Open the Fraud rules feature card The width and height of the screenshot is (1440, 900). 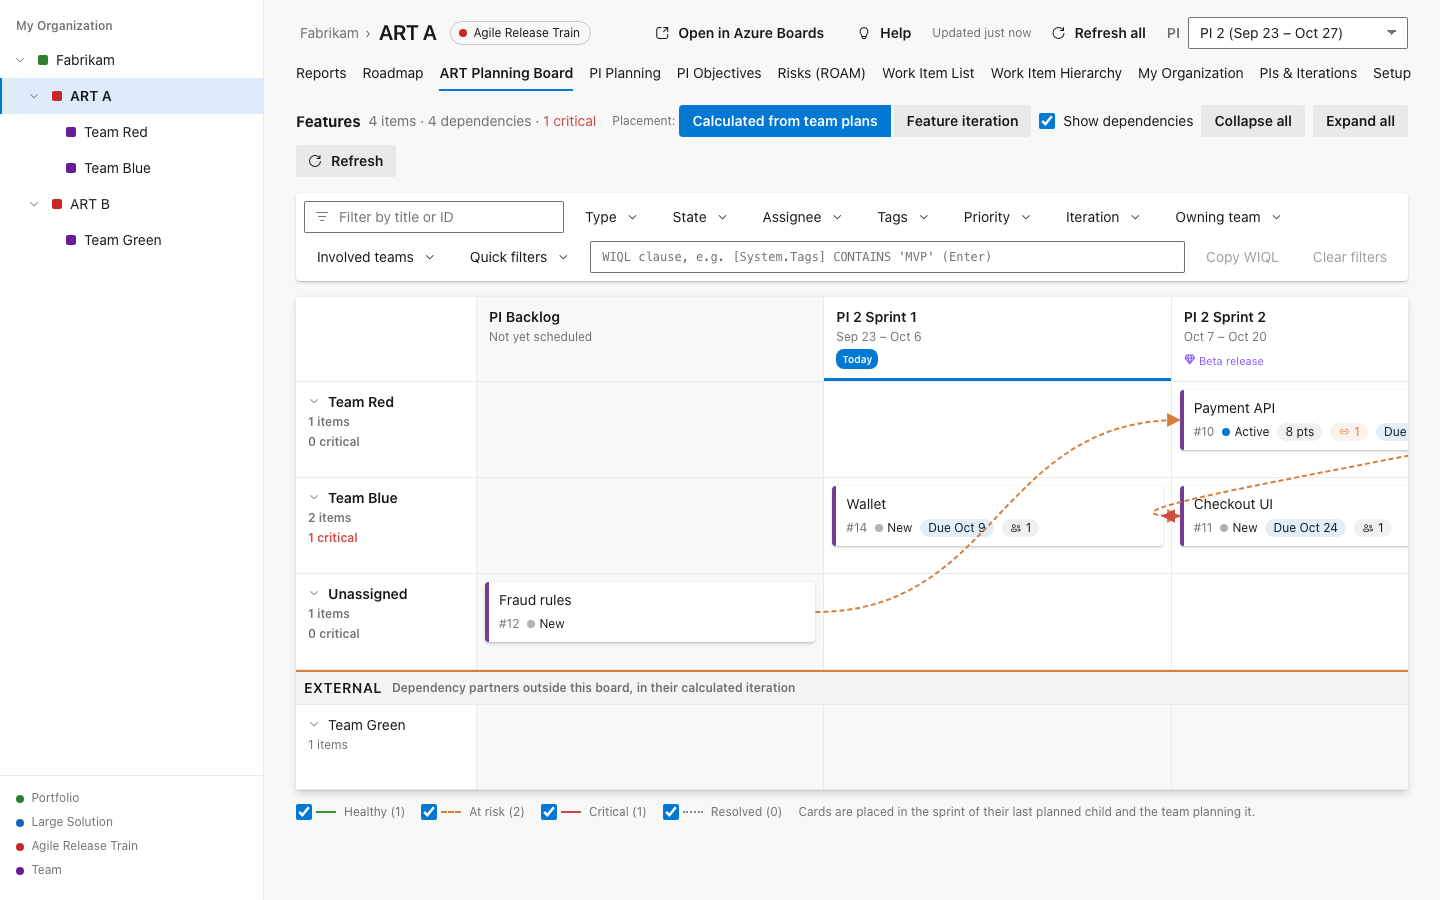tap(650, 612)
